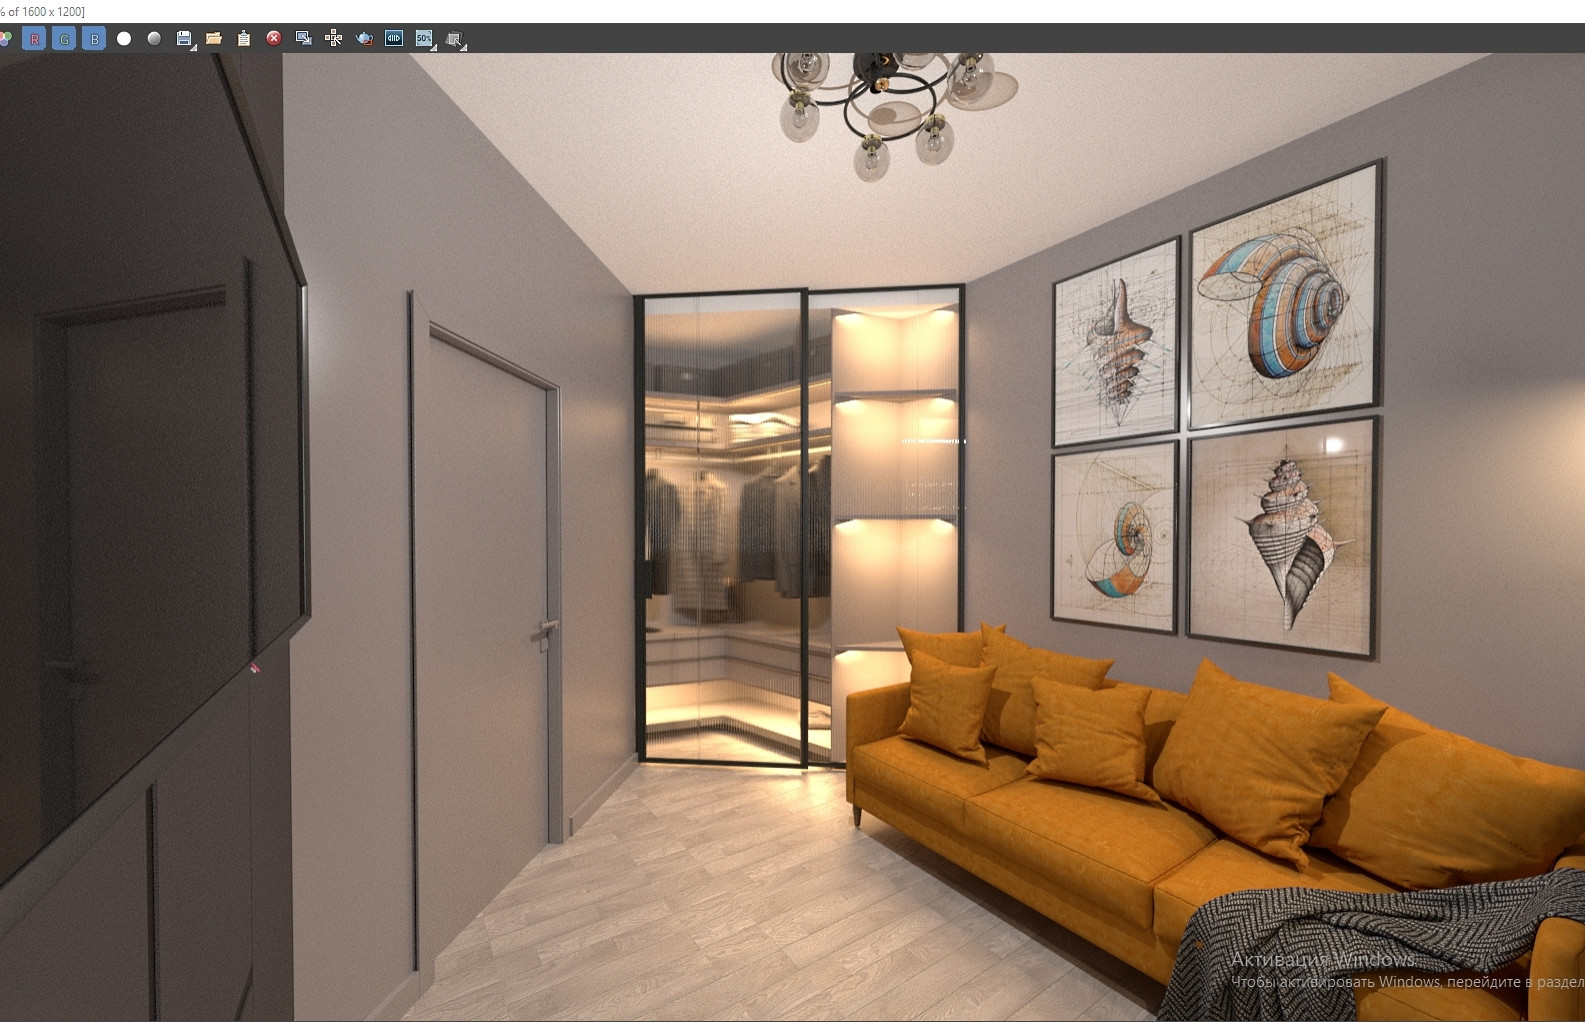Save the rendered image with floppy icon
Screen dimensions: 1585x1022
click(184, 39)
